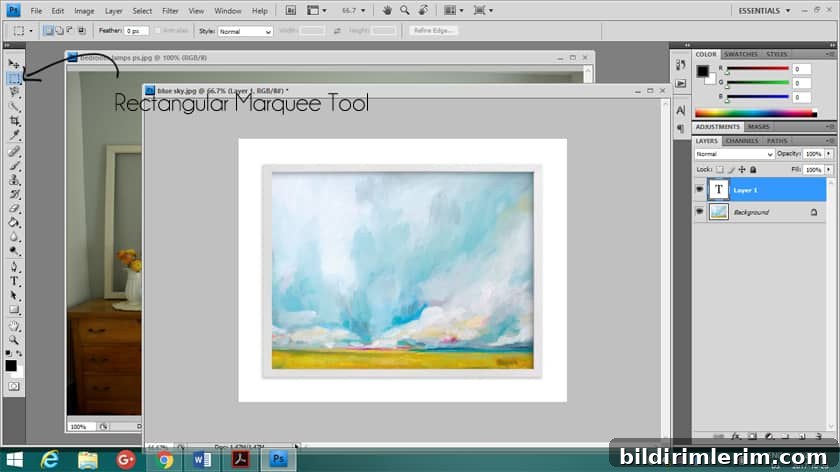
Task: Switch to the Swatches tab
Action: (741, 54)
